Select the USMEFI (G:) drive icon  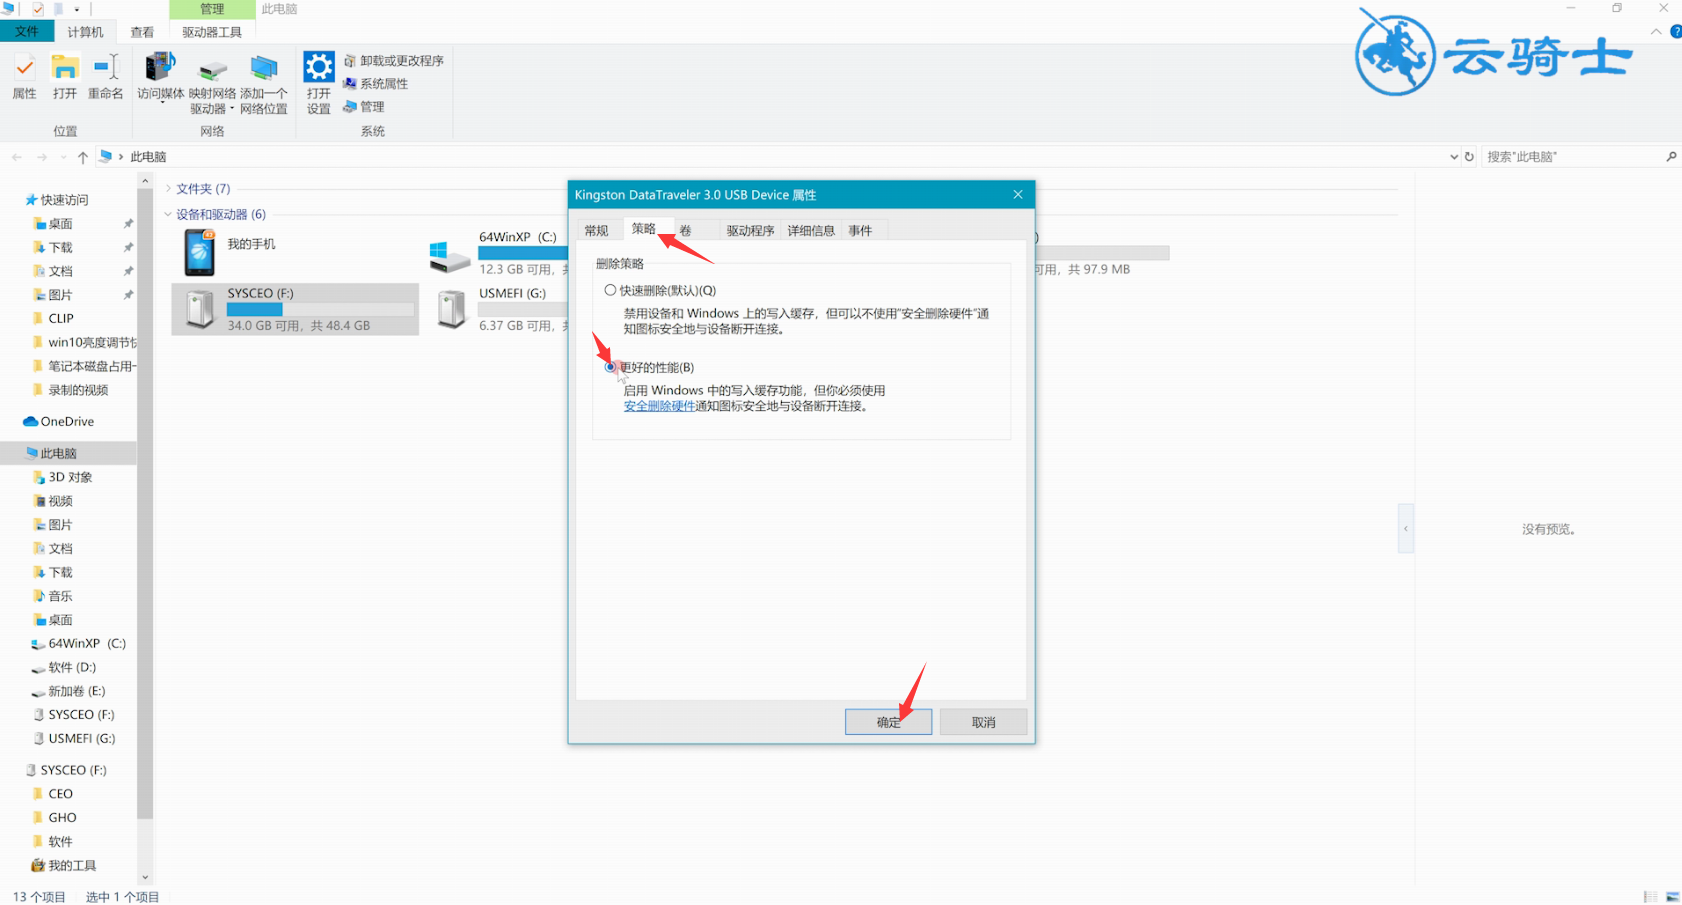pyautogui.click(x=451, y=309)
